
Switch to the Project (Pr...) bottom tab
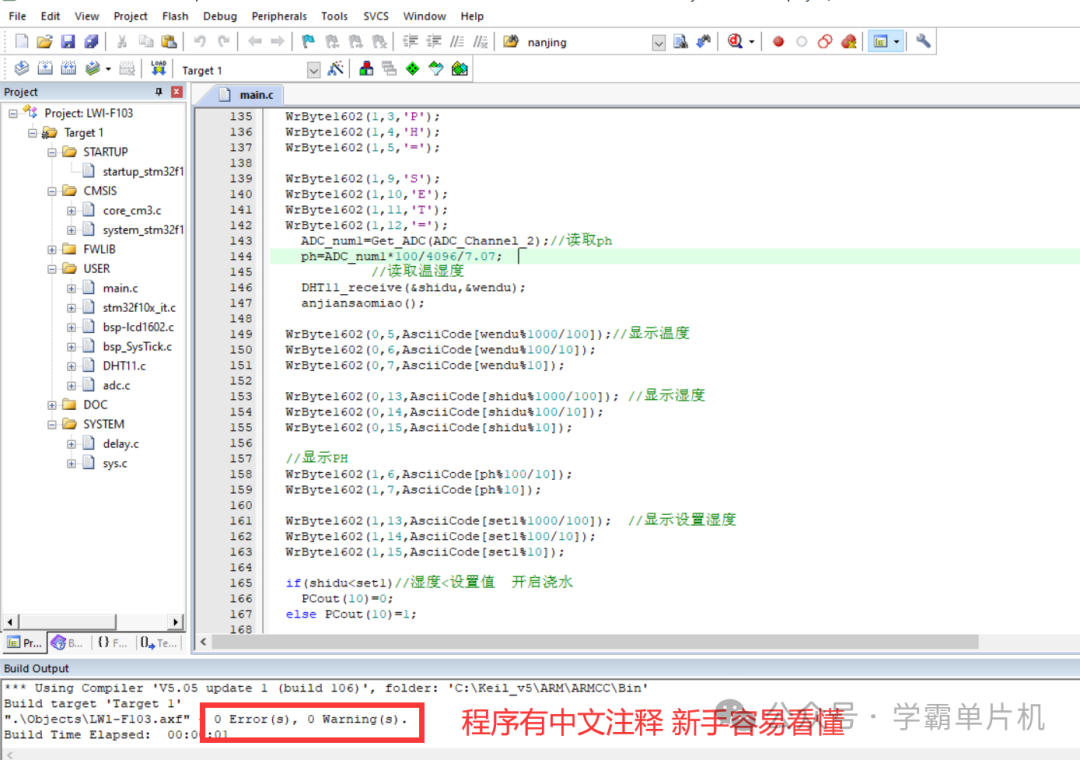24,642
